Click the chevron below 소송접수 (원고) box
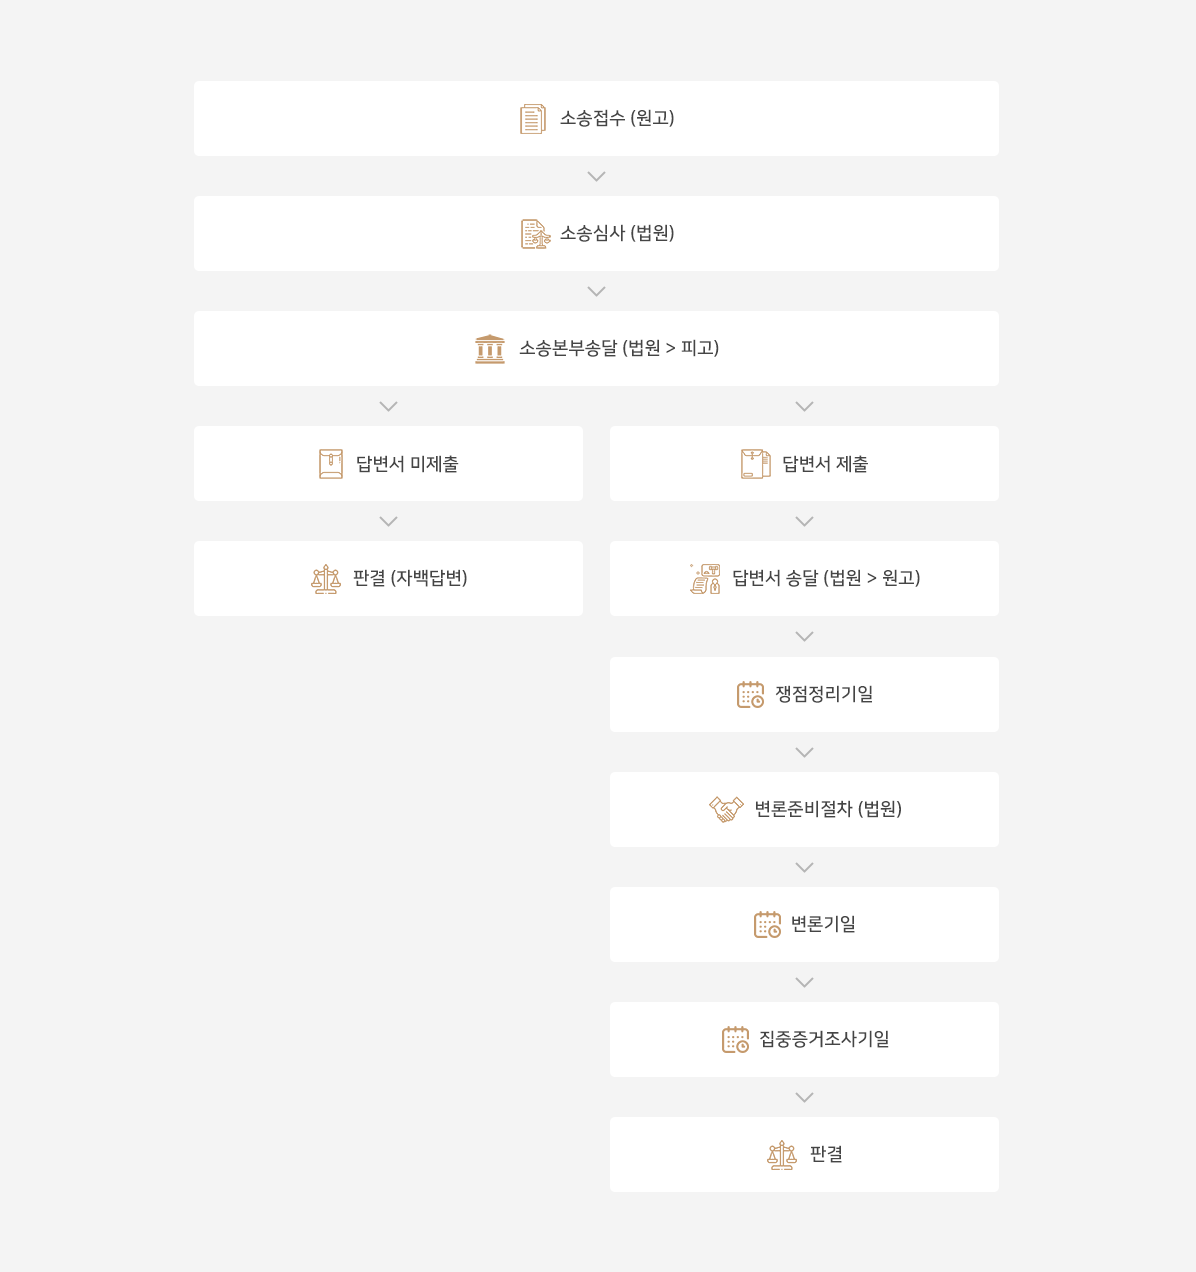Viewport: 1196px width, 1272px height. [x=596, y=176]
